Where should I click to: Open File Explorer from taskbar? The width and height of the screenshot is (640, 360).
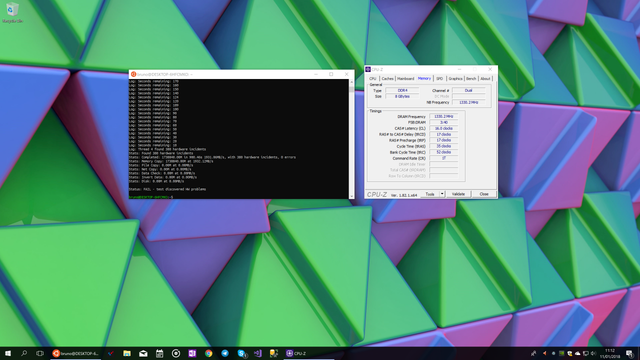pyautogui.click(x=127, y=353)
